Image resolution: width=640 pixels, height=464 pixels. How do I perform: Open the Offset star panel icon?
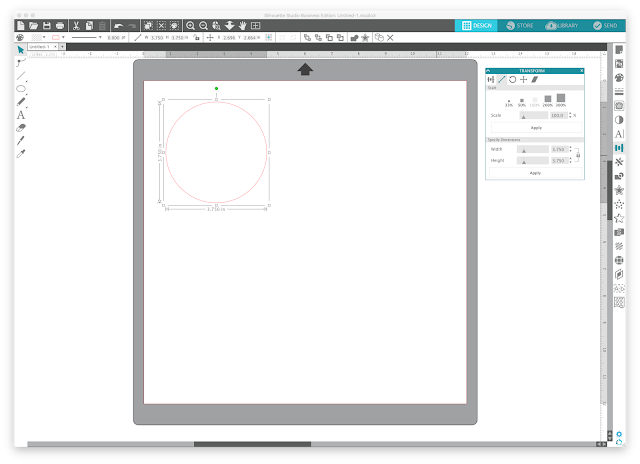[619, 190]
